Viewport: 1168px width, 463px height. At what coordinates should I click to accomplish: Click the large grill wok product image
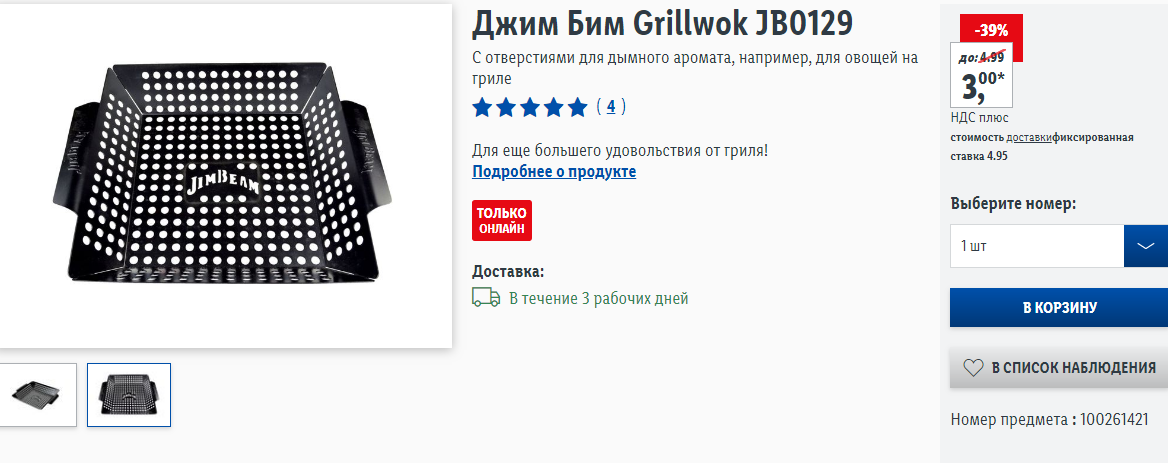pyautogui.click(x=223, y=176)
